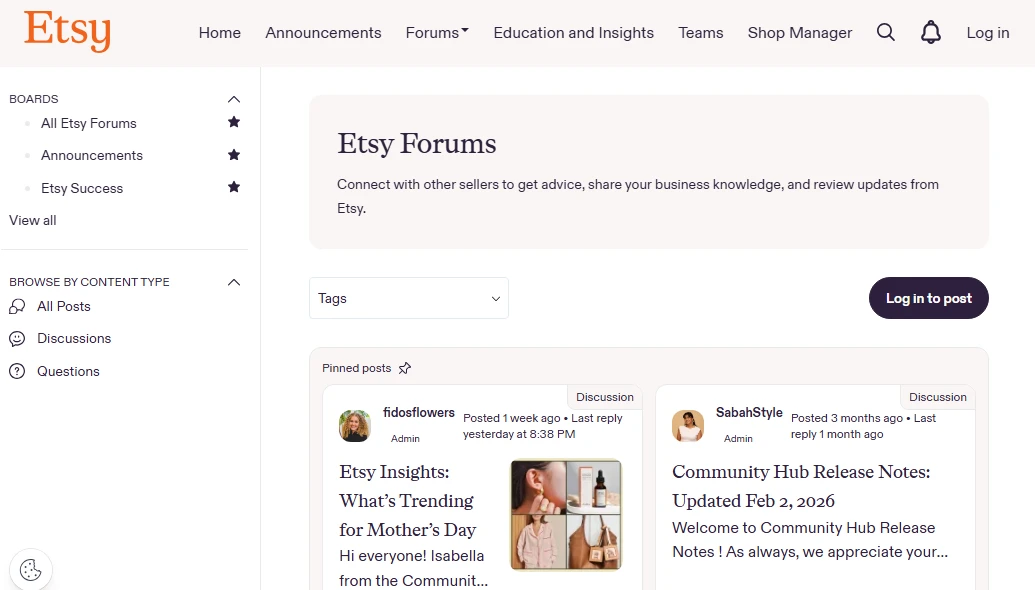Viewport: 1035px width, 590px height.
Task: Select the Discussions speech-bubble icon
Action: coord(15,338)
